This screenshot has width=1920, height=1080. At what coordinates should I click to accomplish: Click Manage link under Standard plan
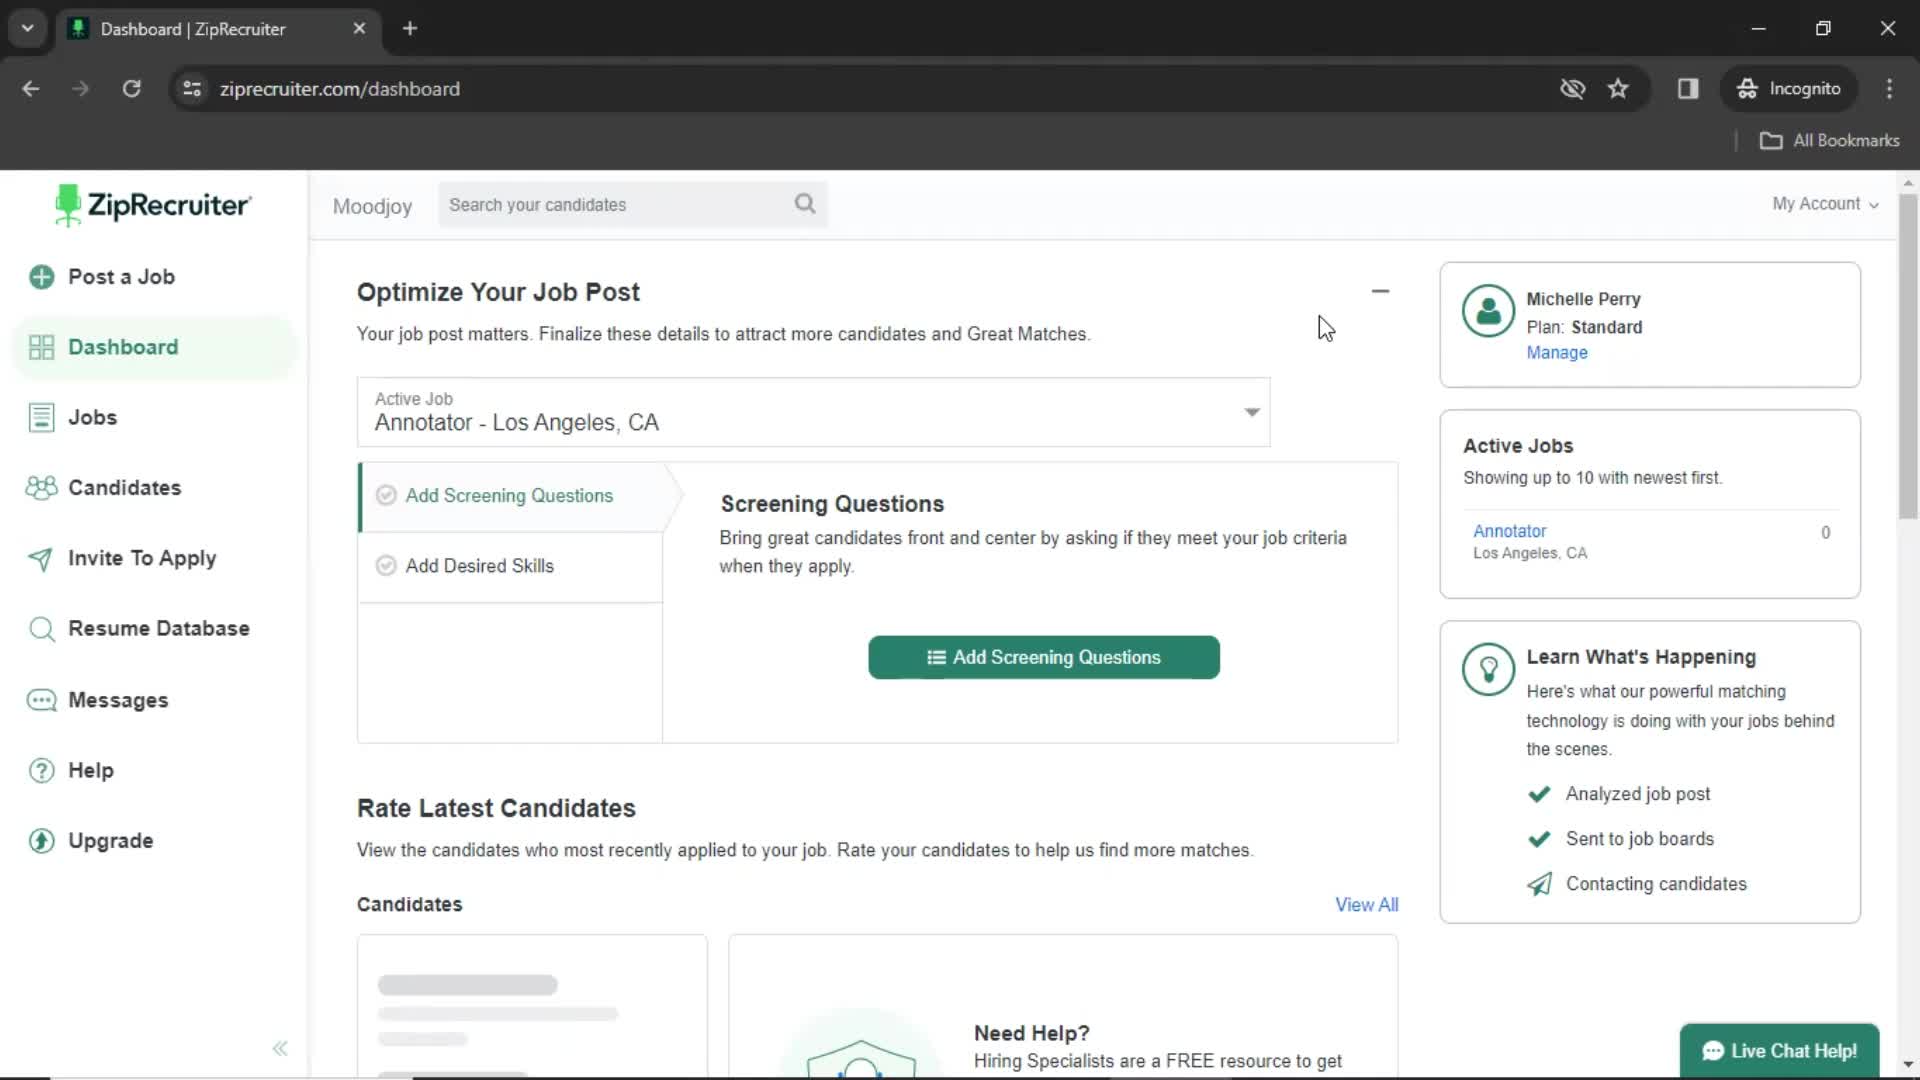click(1556, 352)
